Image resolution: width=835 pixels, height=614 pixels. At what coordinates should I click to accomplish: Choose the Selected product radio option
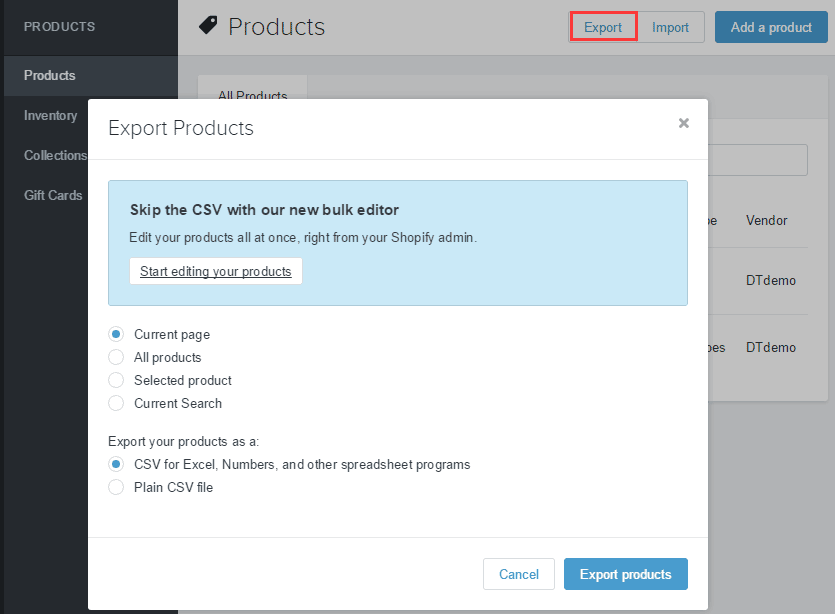pyautogui.click(x=116, y=381)
